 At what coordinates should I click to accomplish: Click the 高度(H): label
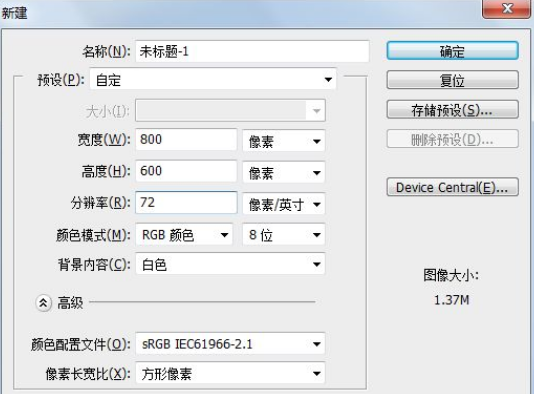pyautogui.click(x=106, y=171)
